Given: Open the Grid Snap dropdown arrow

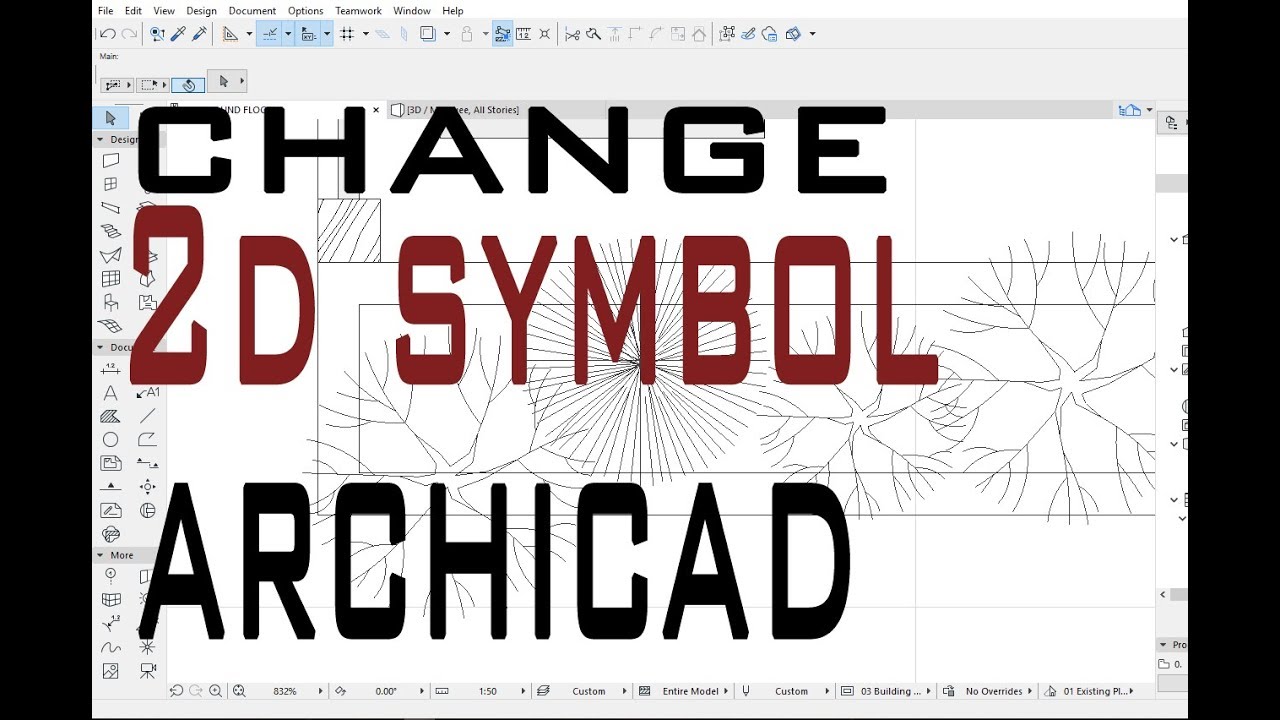Looking at the screenshot, I should (x=366, y=34).
